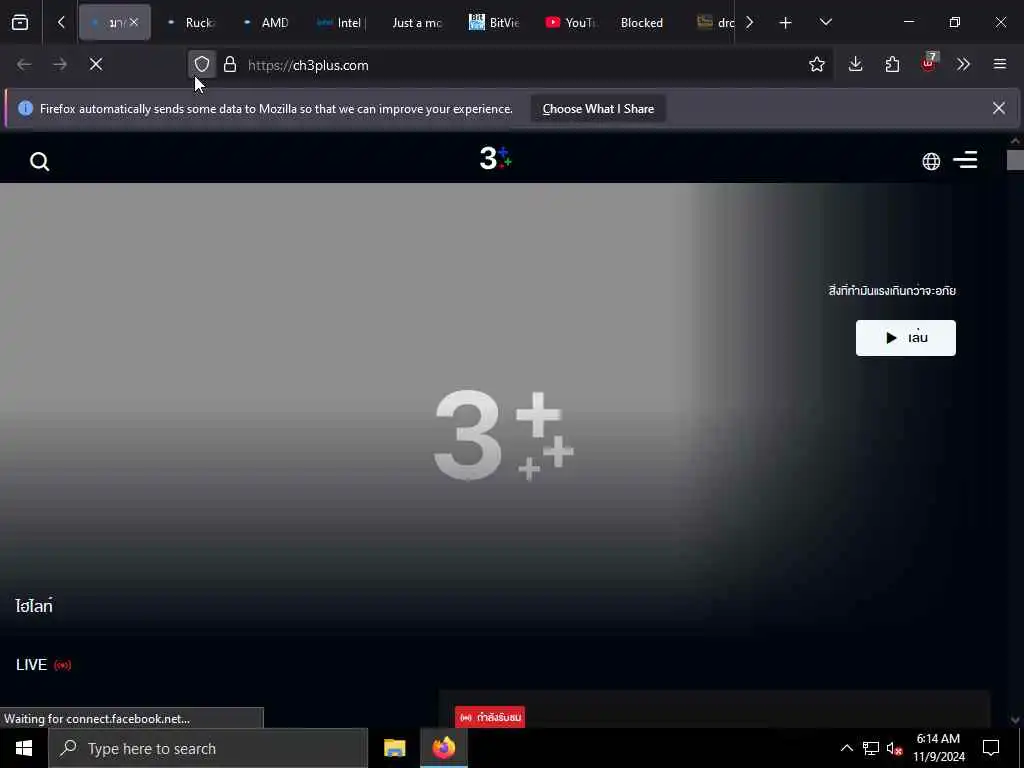This screenshot has width=1024, height=768.
Task: Bookmark this page with the star
Action: (x=816, y=65)
